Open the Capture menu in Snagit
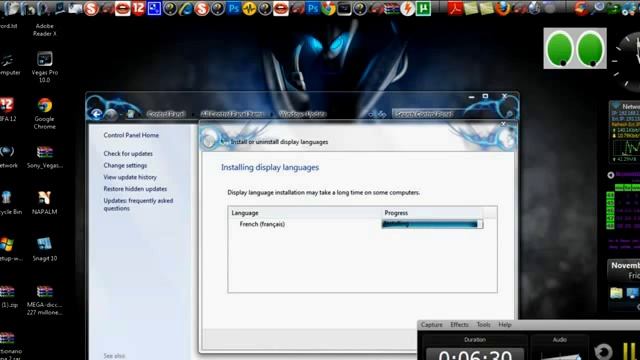The width and height of the screenshot is (640, 360). (x=431, y=324)
